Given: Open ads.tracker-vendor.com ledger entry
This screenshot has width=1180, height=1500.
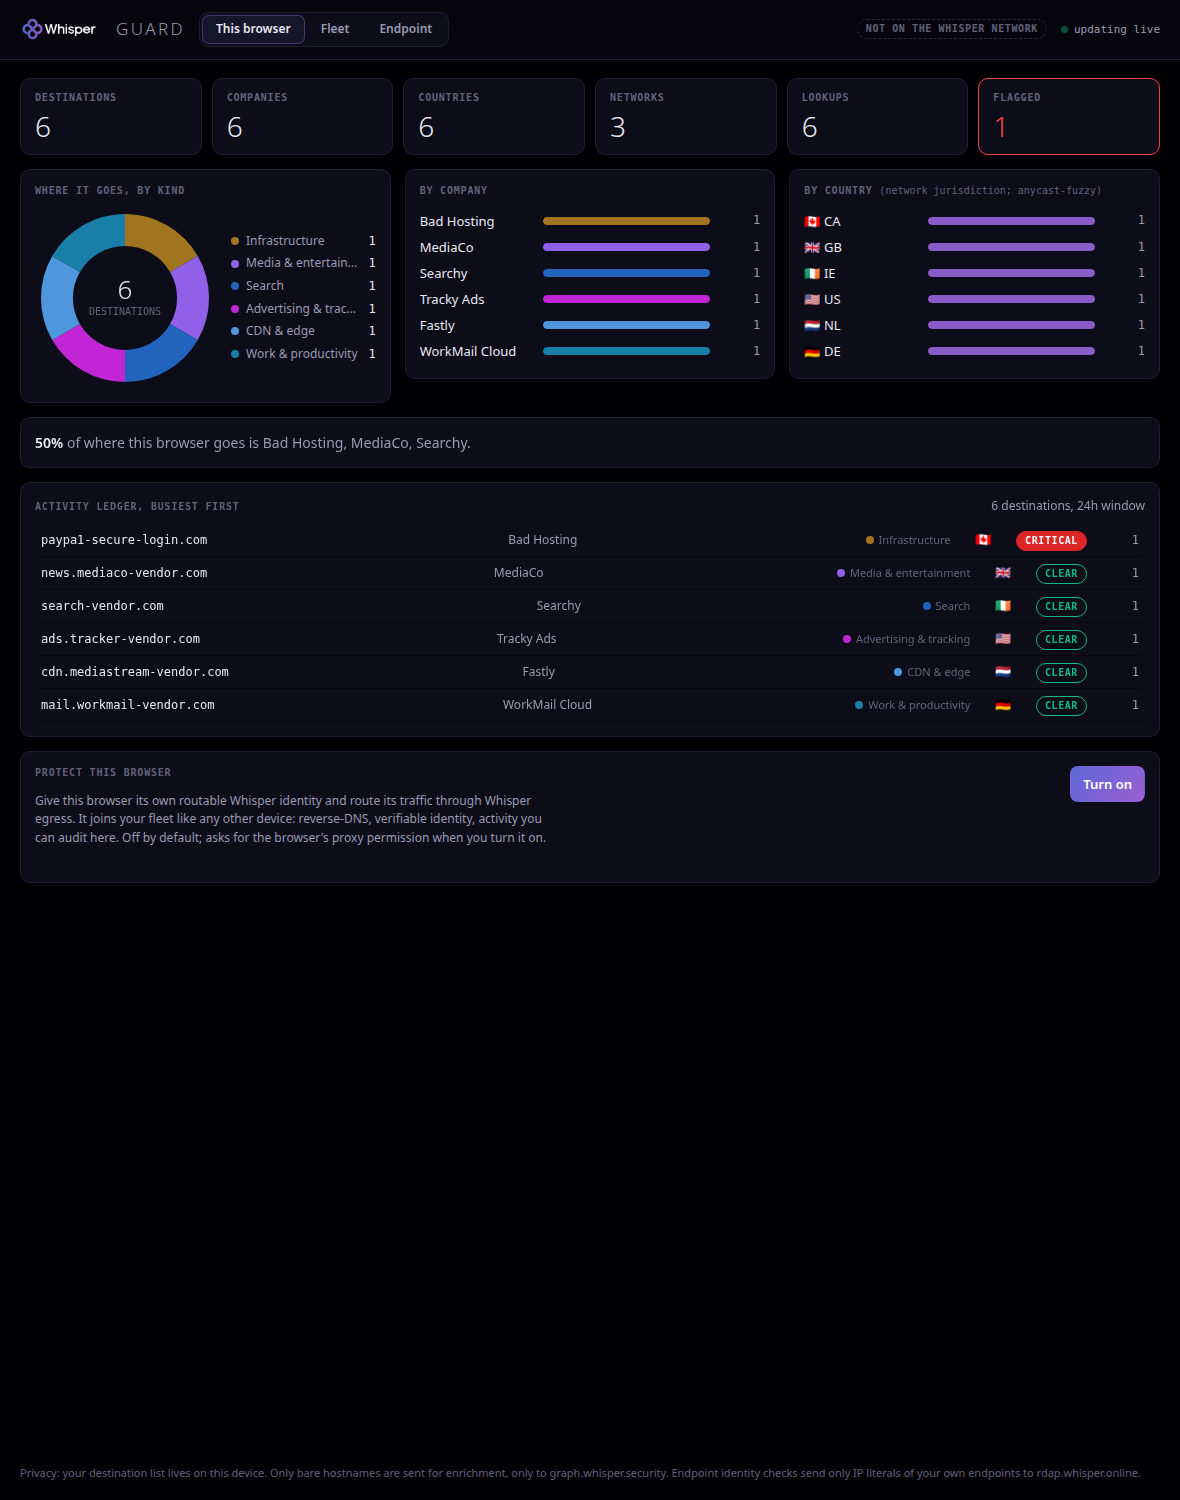Looking at the screenshot, I should pyautogui.click(x=590, y=639).
